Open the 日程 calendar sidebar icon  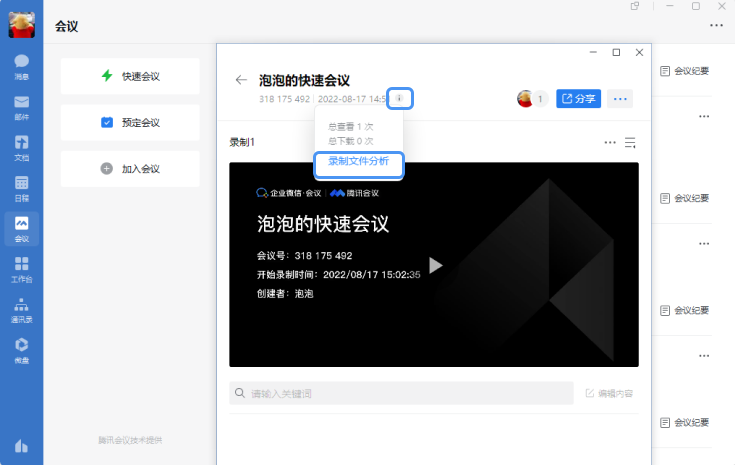coord(21,189)
